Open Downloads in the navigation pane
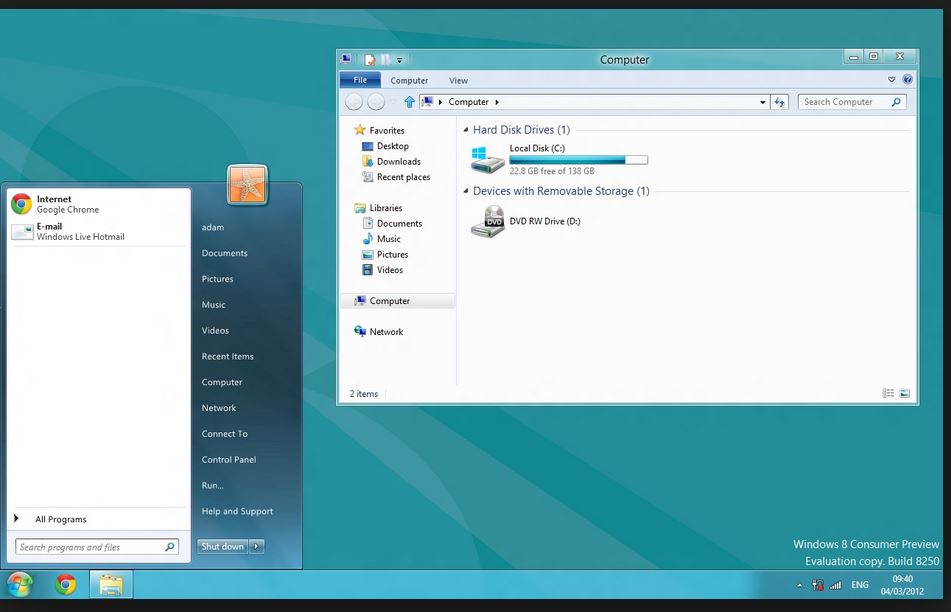This screenshot has height=612, width=951. 392,161
